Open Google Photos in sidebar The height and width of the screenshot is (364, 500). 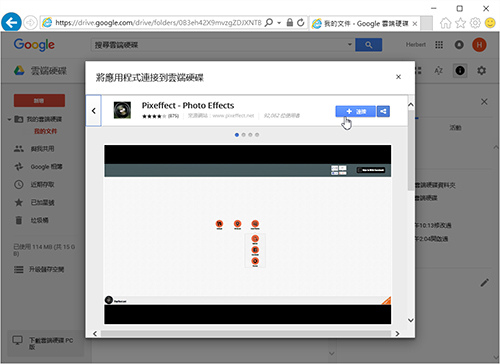[x=46, y=167]
